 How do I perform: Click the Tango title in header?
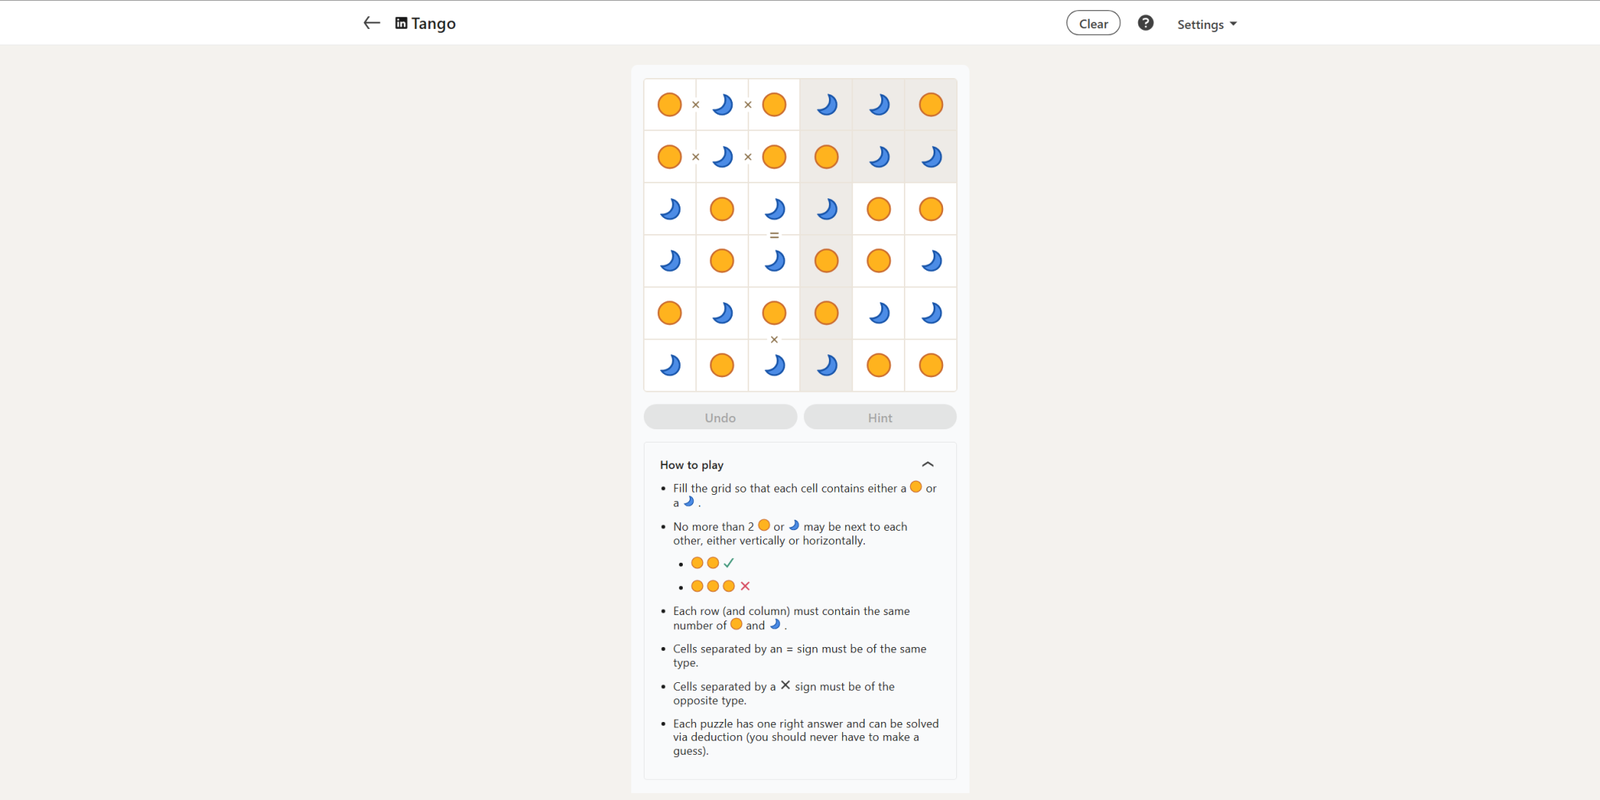(433, 23)
